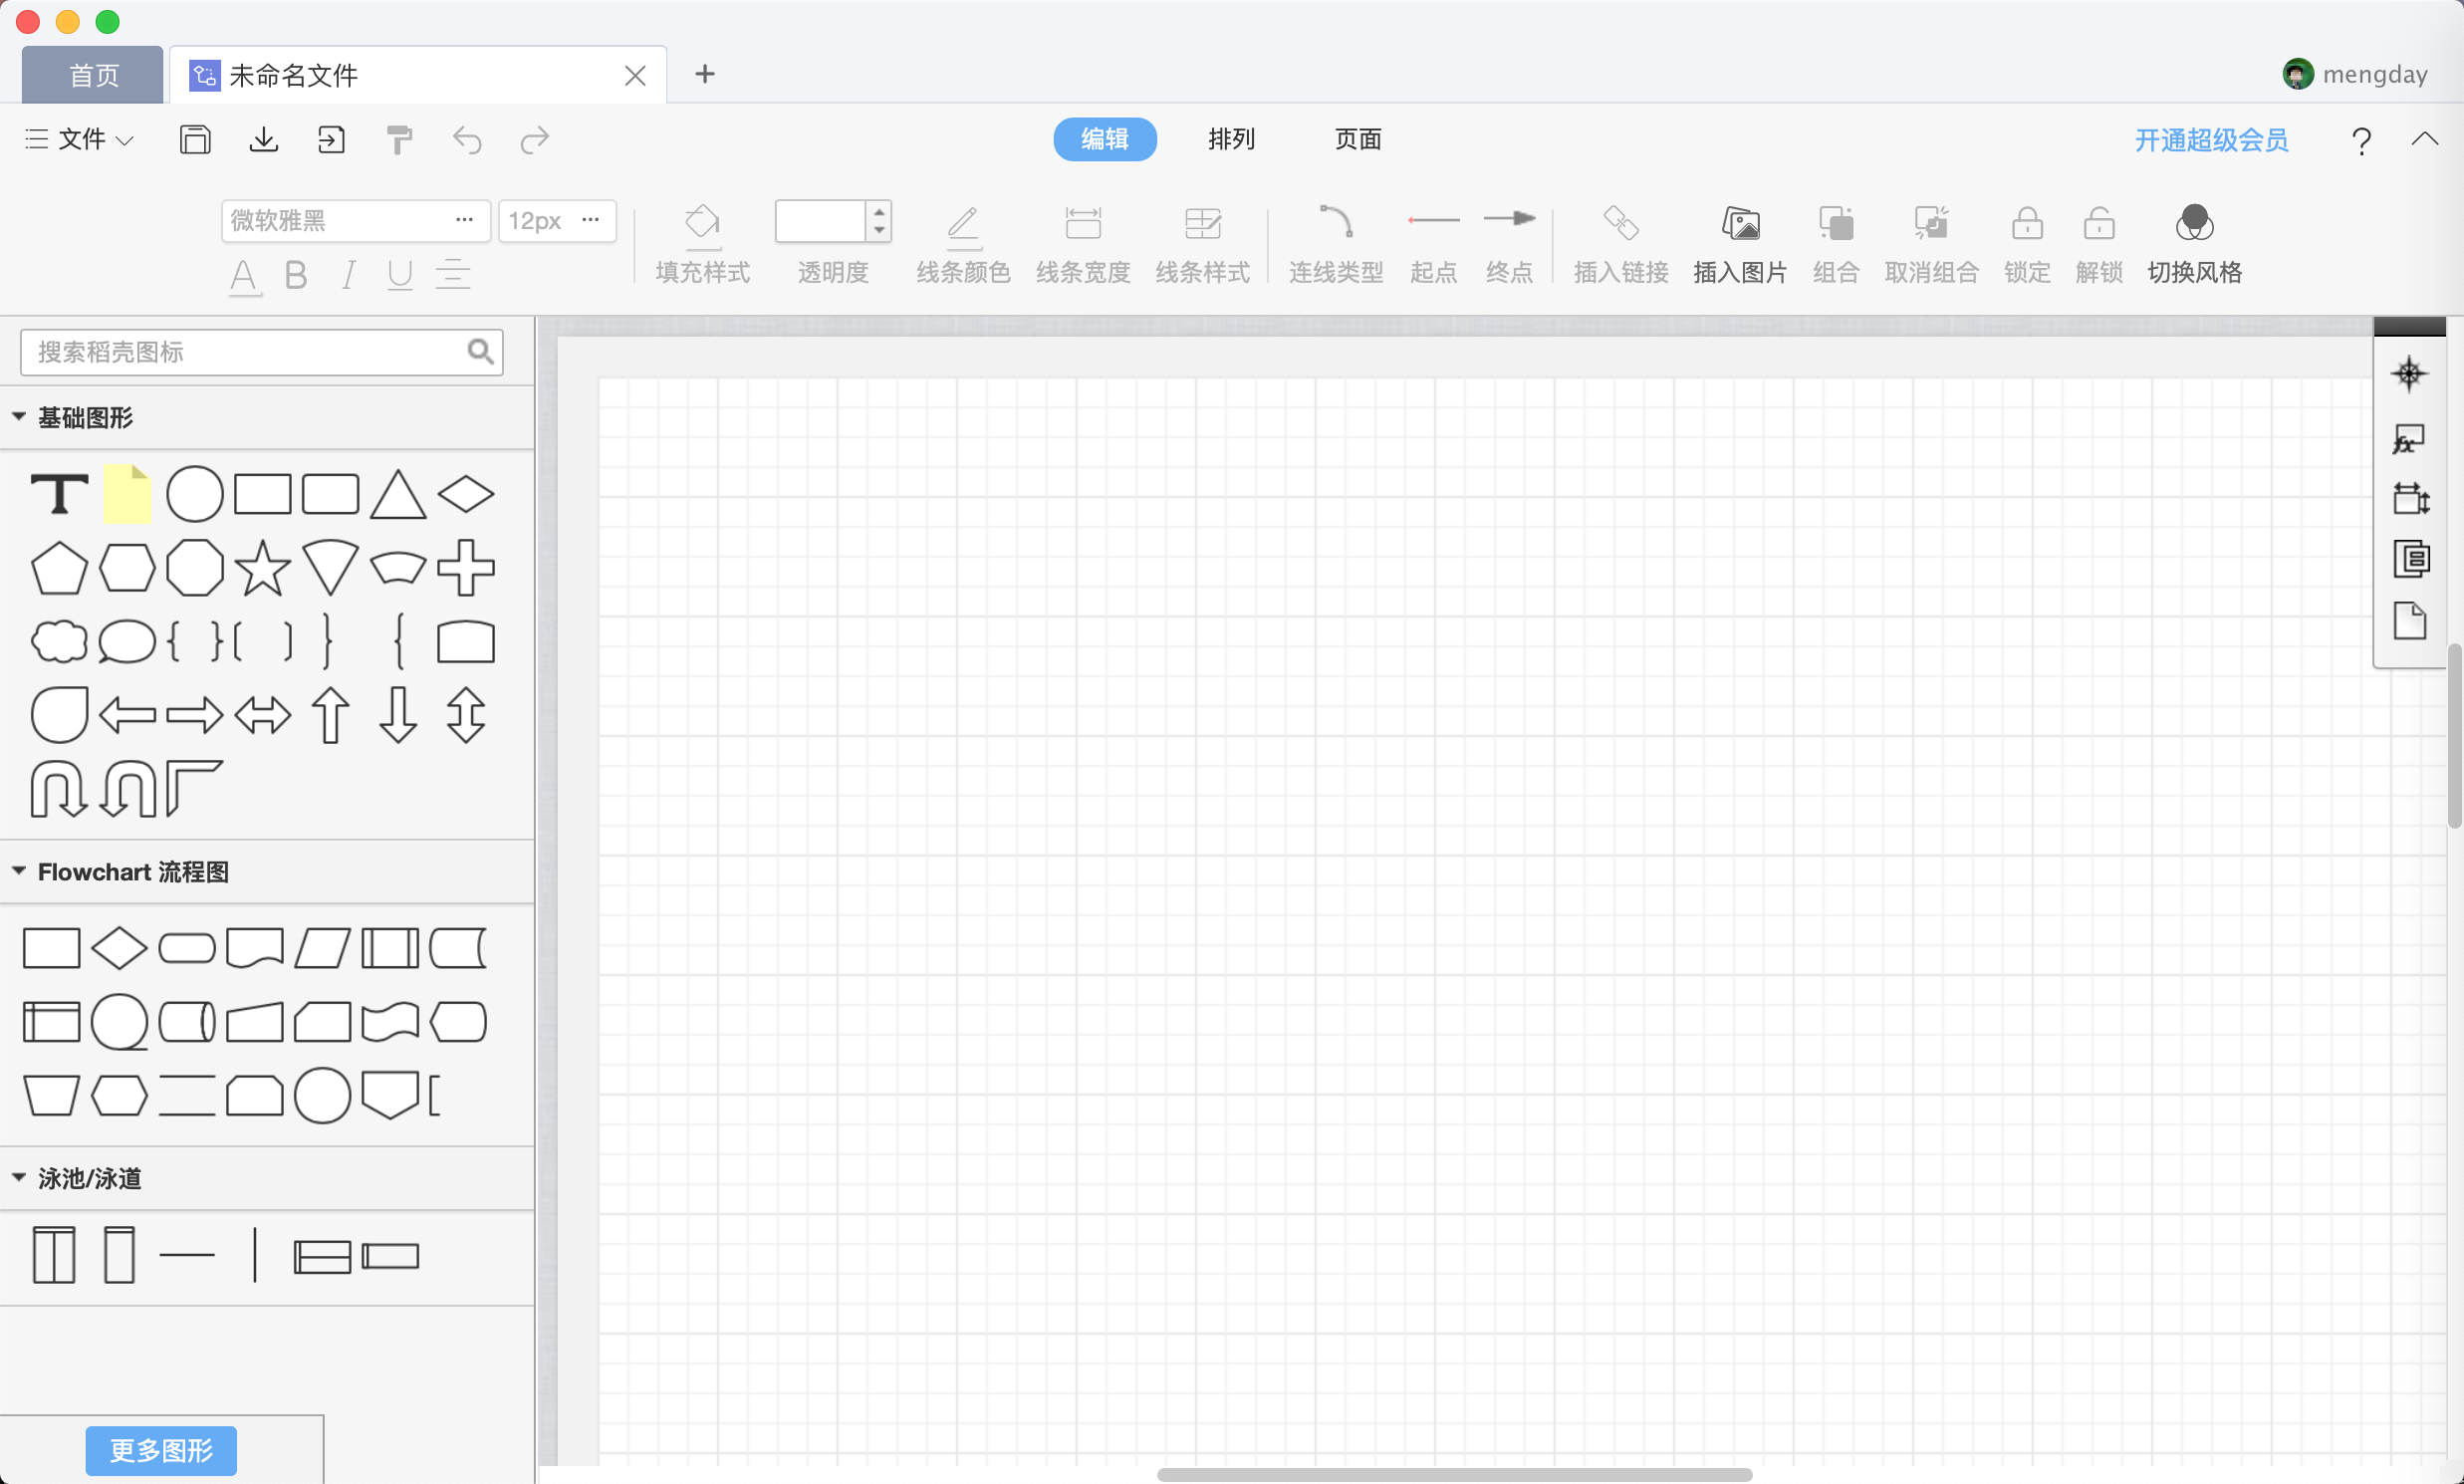Click the 更多图形 more shapes button
The width and height of the screenshot is (2464, 1484).
coord(161,1450)
